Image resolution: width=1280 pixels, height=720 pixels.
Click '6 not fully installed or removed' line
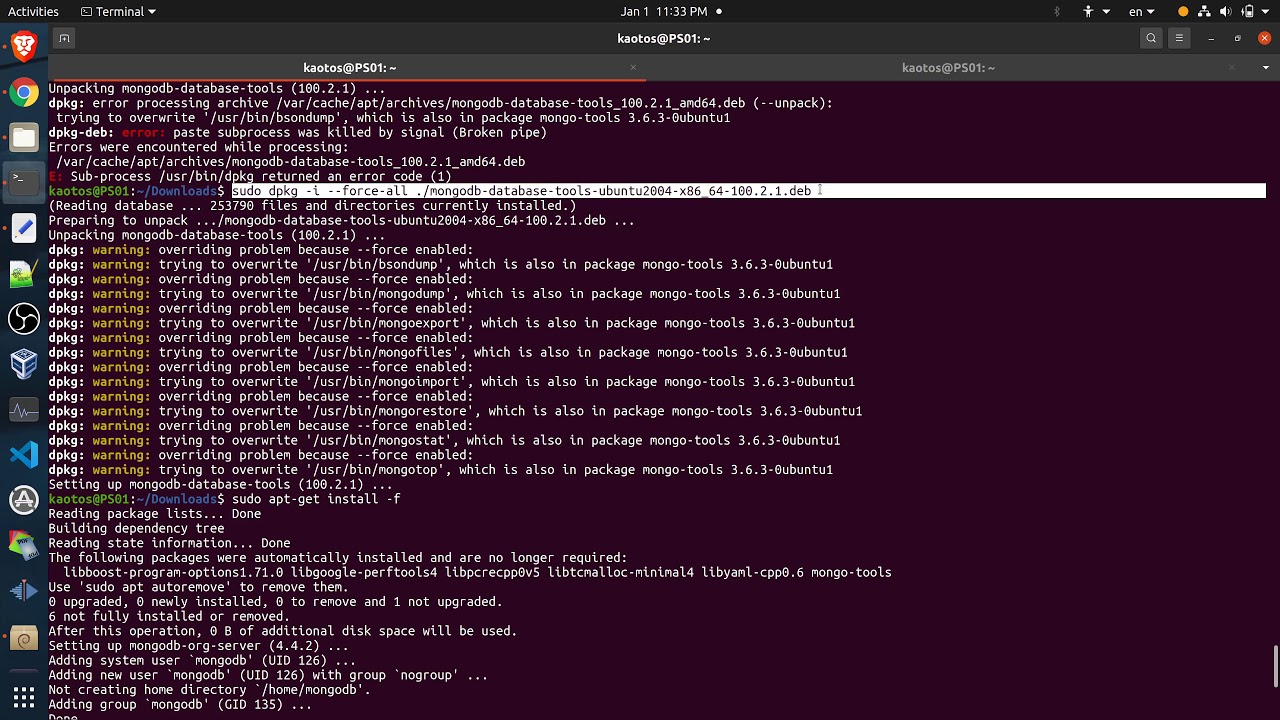(169, 617)
